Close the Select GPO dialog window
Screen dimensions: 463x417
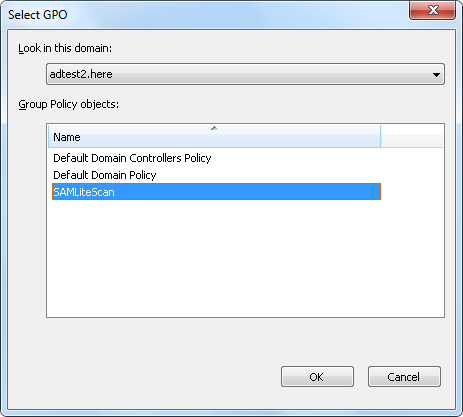click(x=432, y=10)
